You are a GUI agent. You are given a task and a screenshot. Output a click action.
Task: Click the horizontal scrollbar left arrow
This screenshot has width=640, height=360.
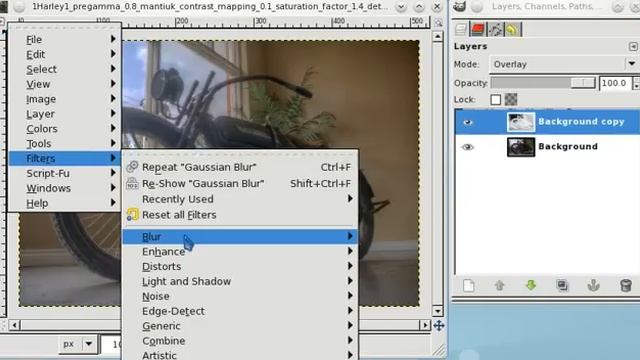[14, 325]
